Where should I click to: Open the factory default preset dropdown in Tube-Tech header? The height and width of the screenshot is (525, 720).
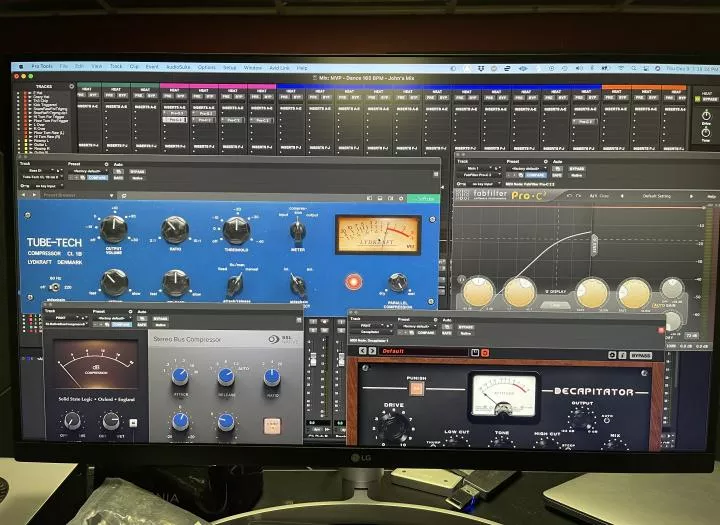[x=88, y=171]
